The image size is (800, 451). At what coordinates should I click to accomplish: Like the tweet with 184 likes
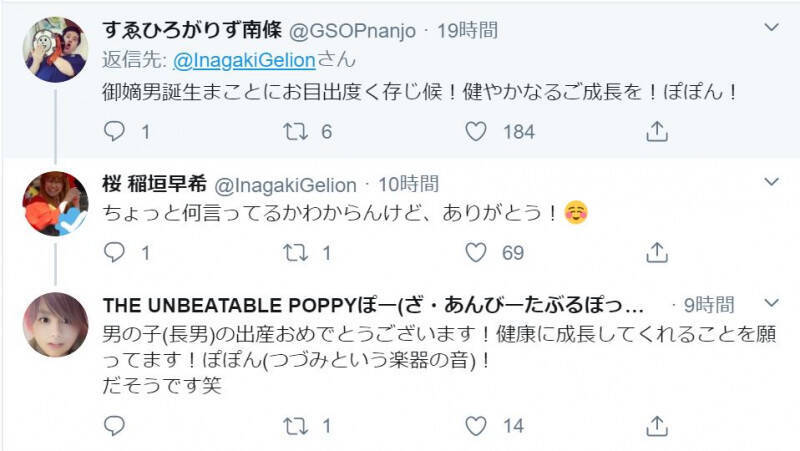(477, 131)
